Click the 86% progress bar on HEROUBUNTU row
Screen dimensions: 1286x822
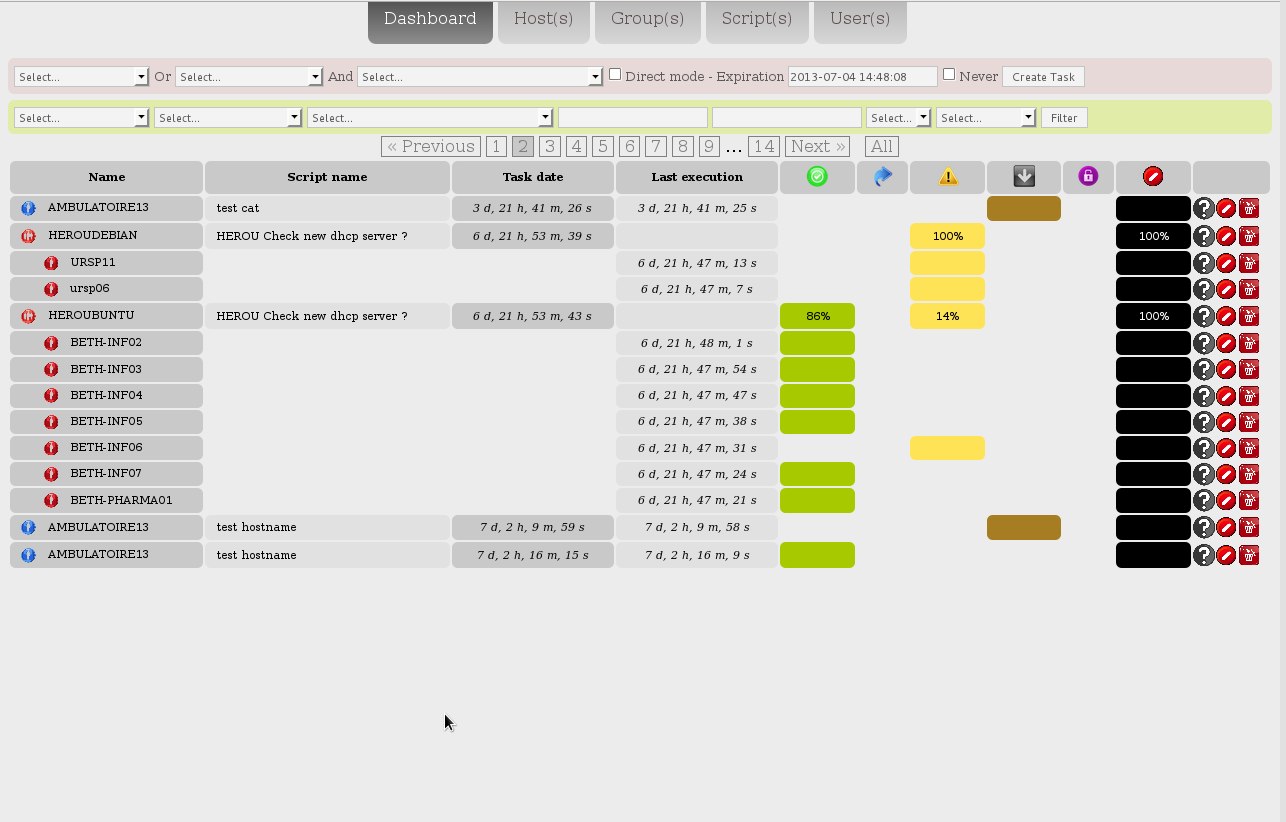817,315
